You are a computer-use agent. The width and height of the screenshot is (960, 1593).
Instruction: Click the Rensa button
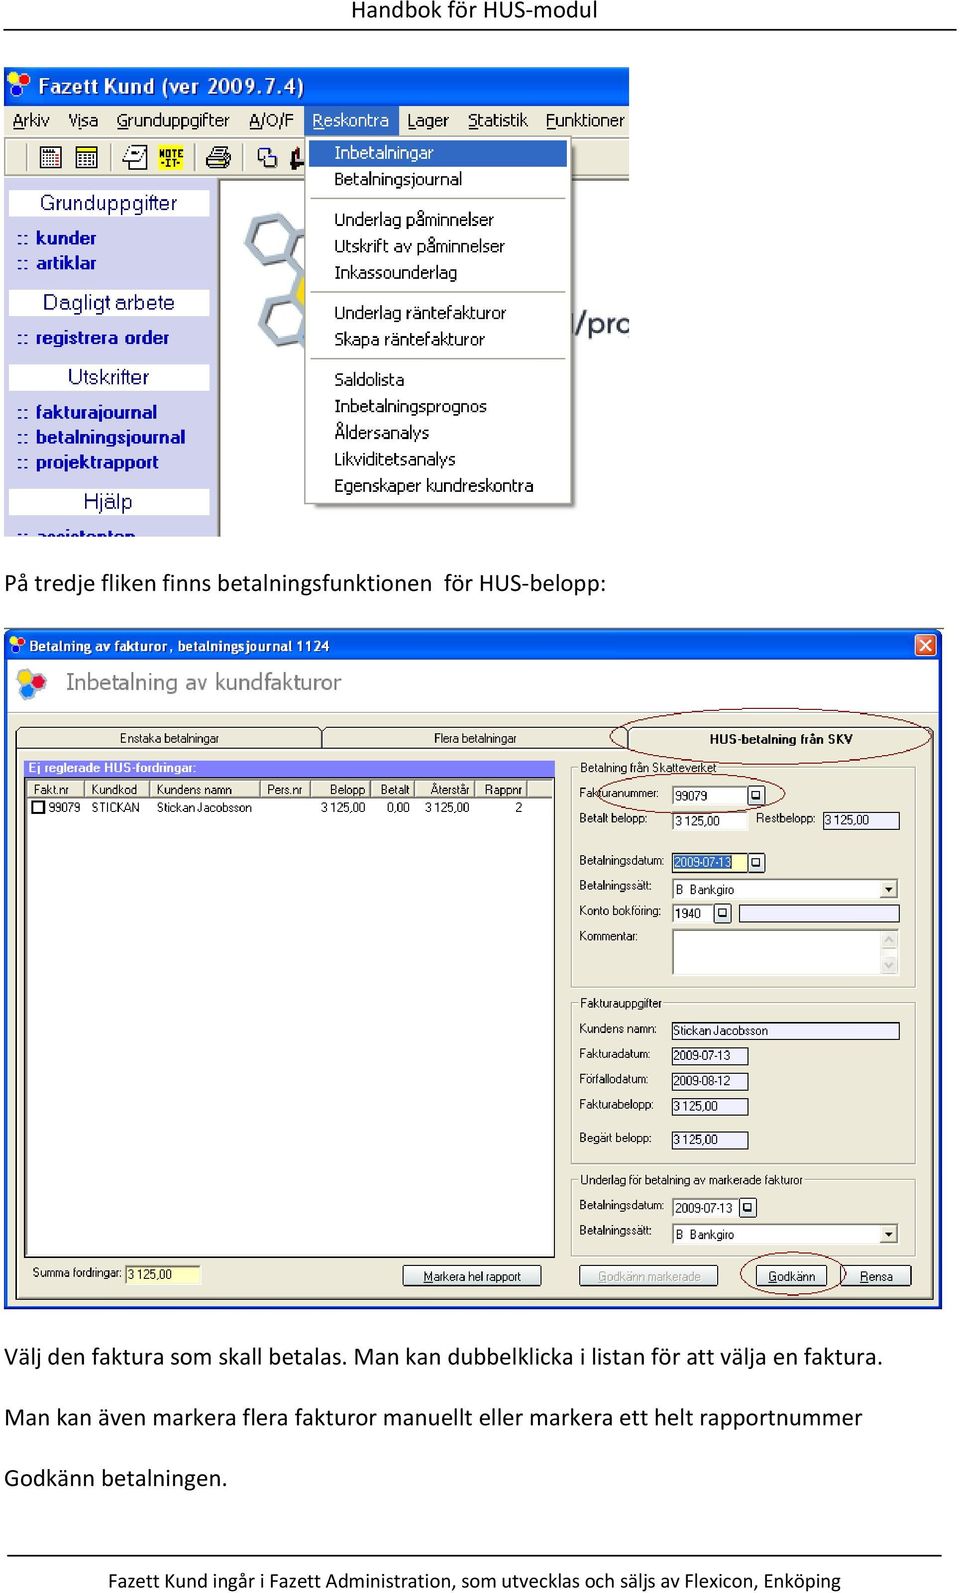pos(876,1276)
